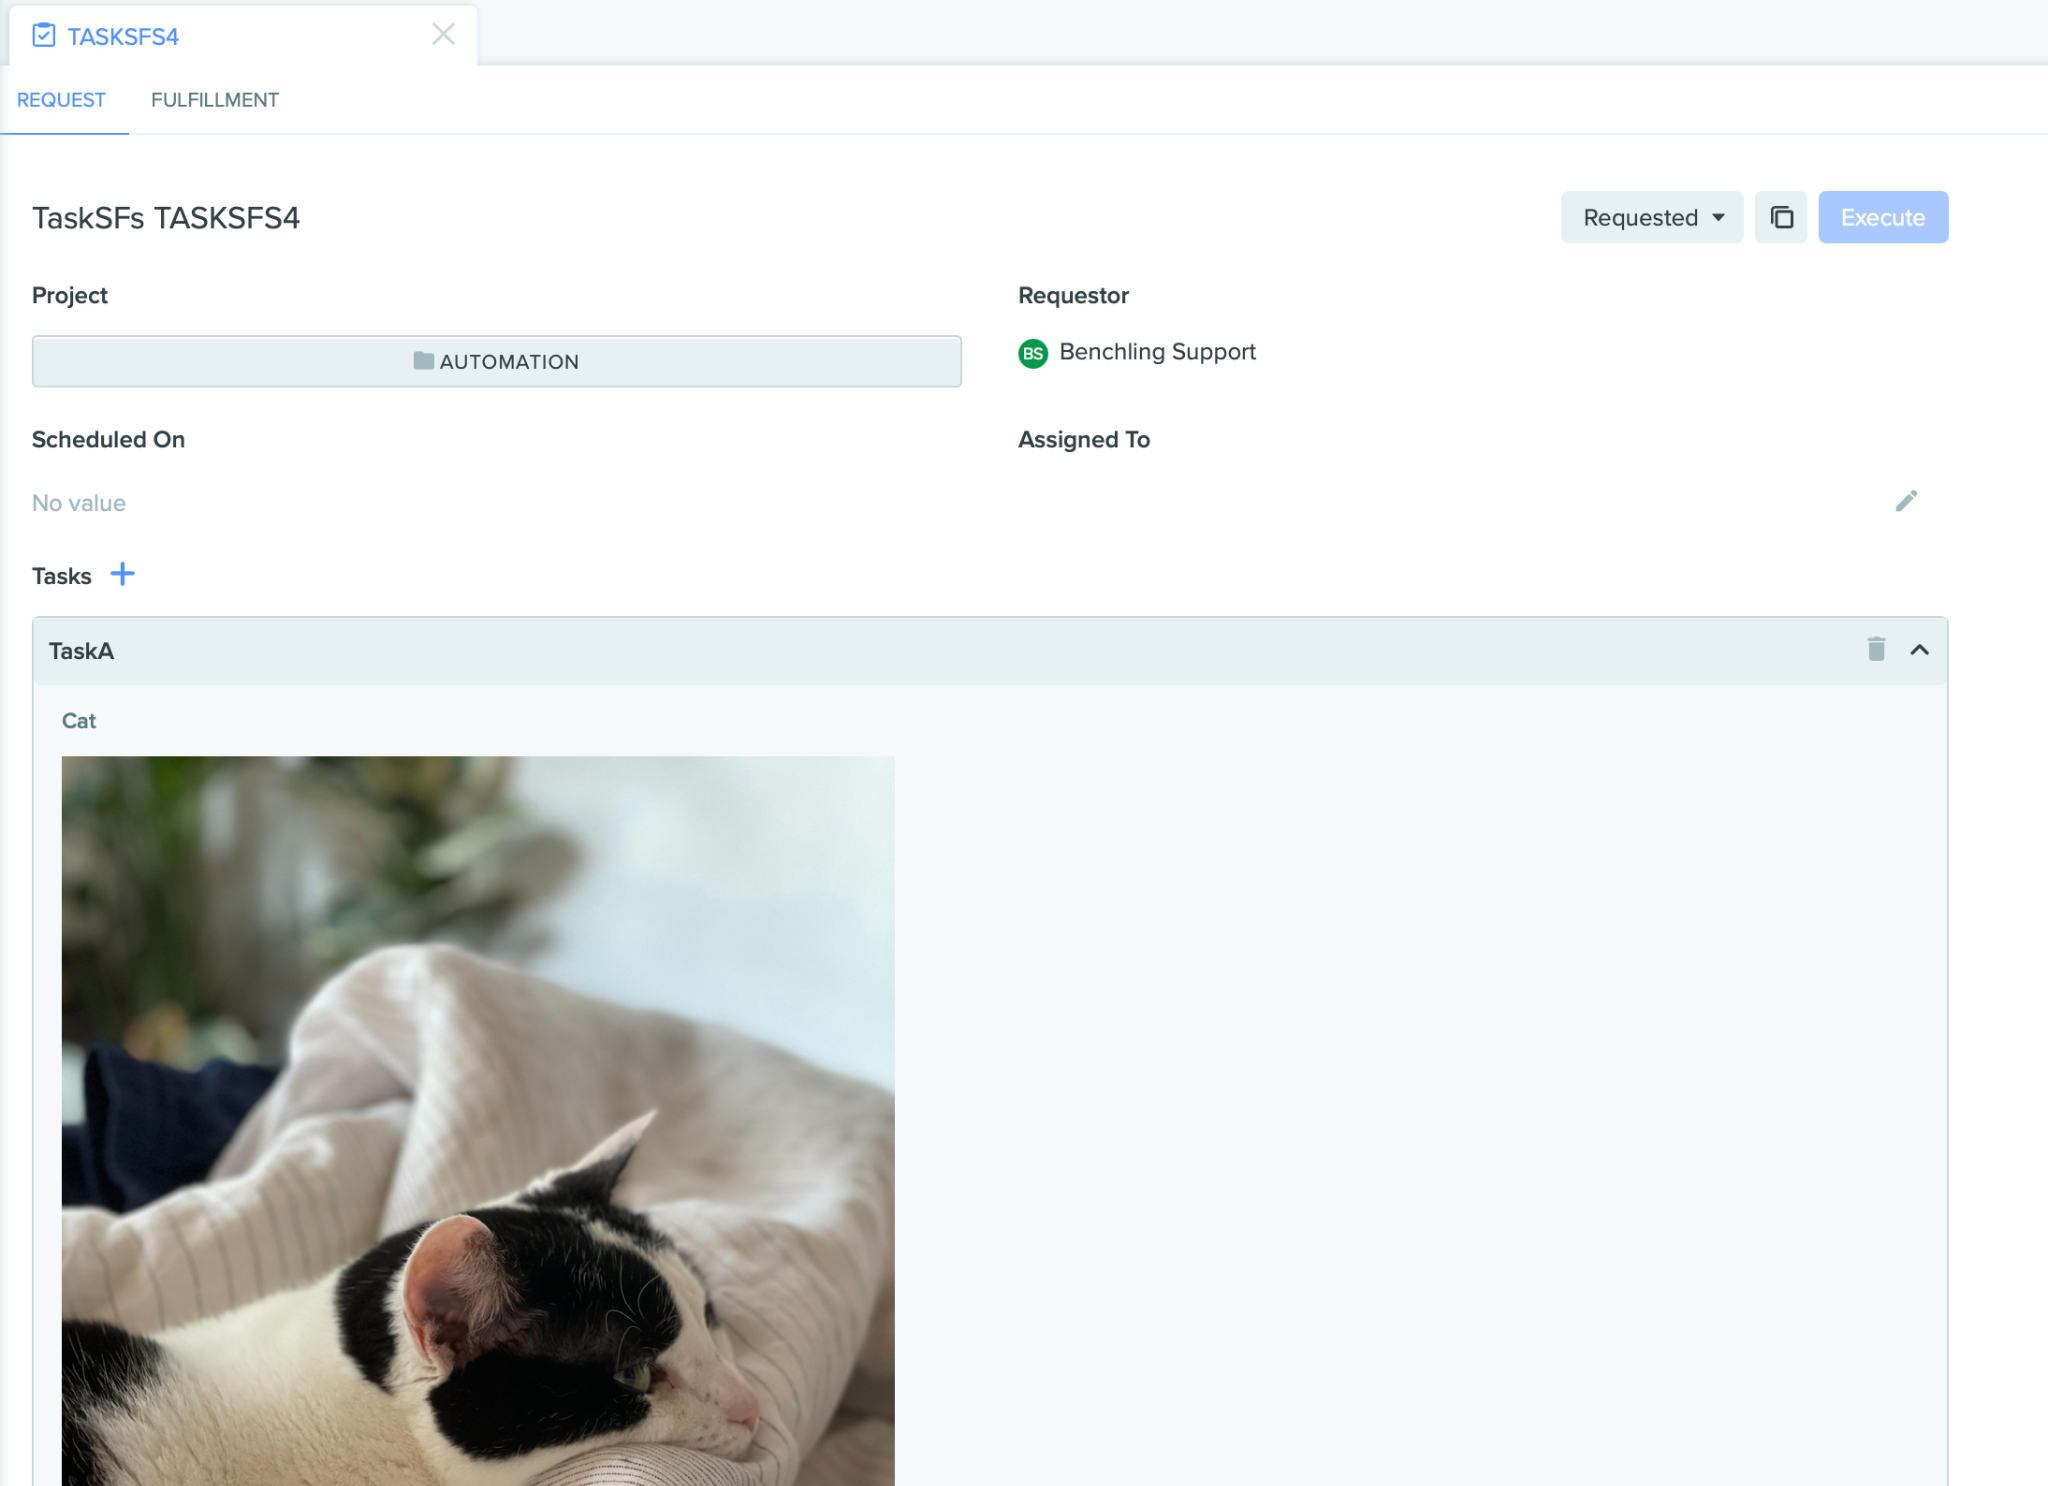Screen dimensions: 2048x1486
Task: Click the Execute button
Action: pyautogui.click(x=1883, y=217)
